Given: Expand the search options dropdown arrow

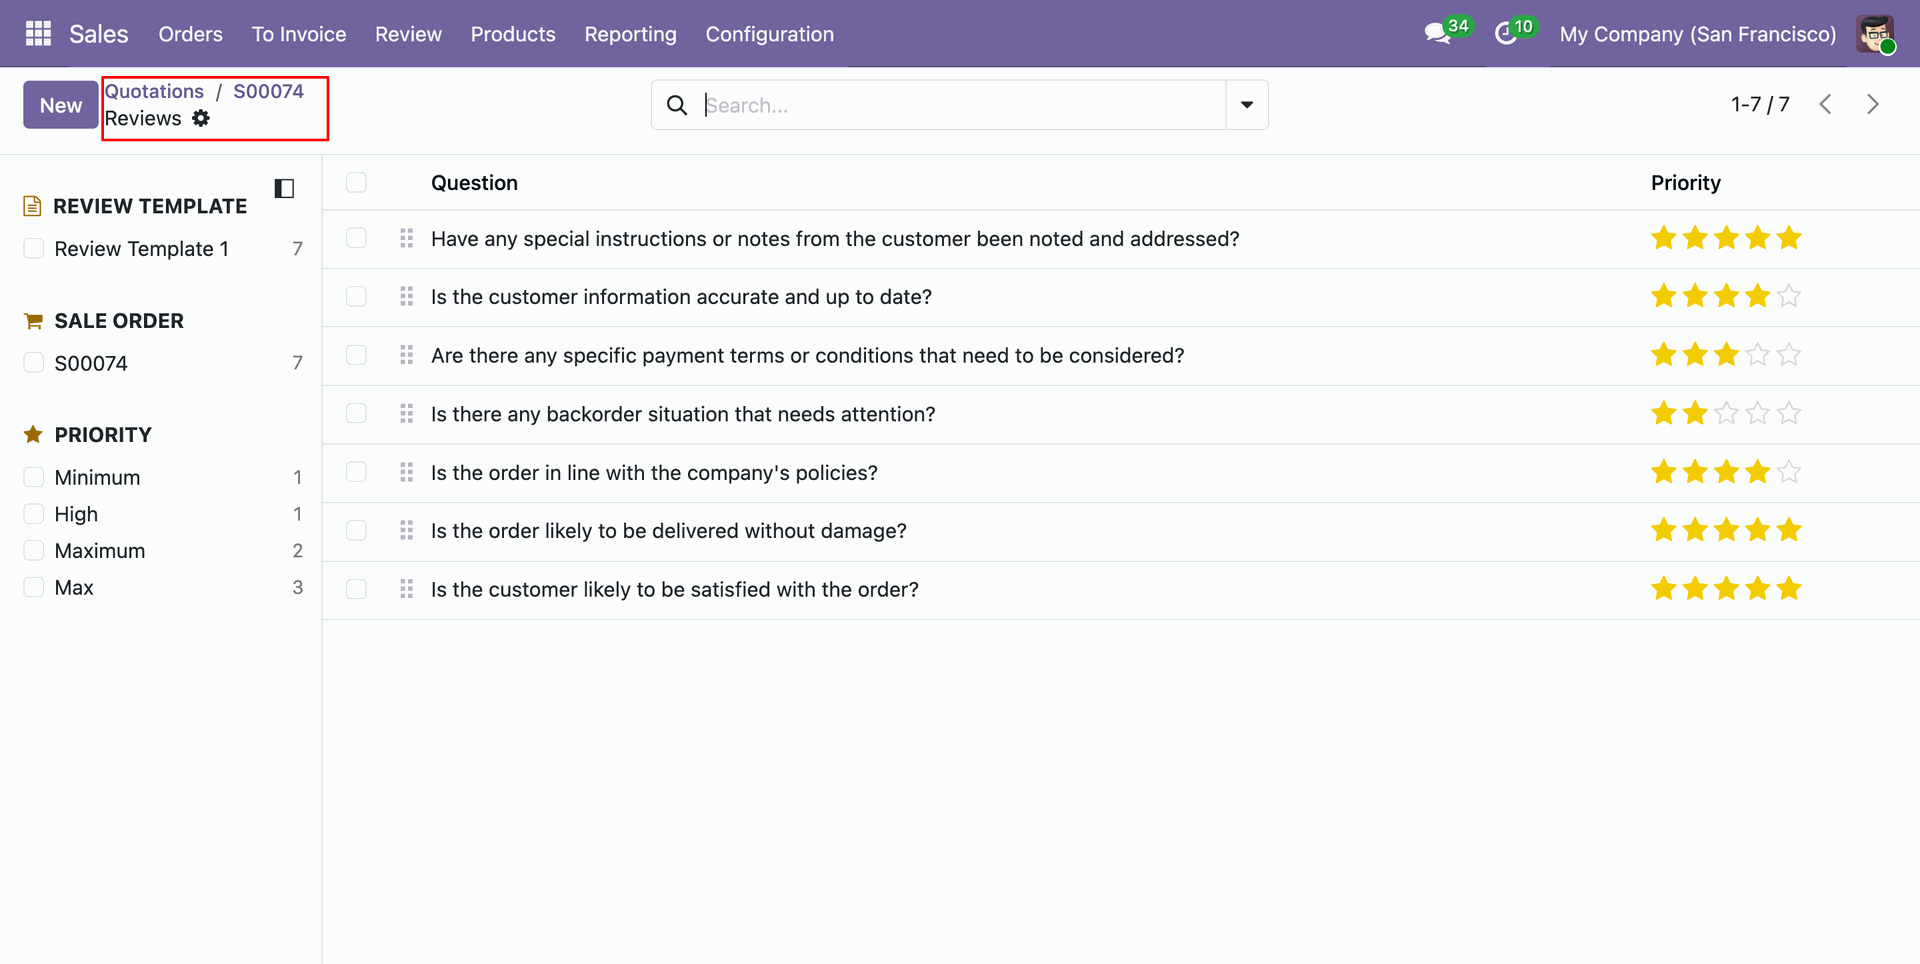Looking at the screenshot, I should pos(1247,105).
